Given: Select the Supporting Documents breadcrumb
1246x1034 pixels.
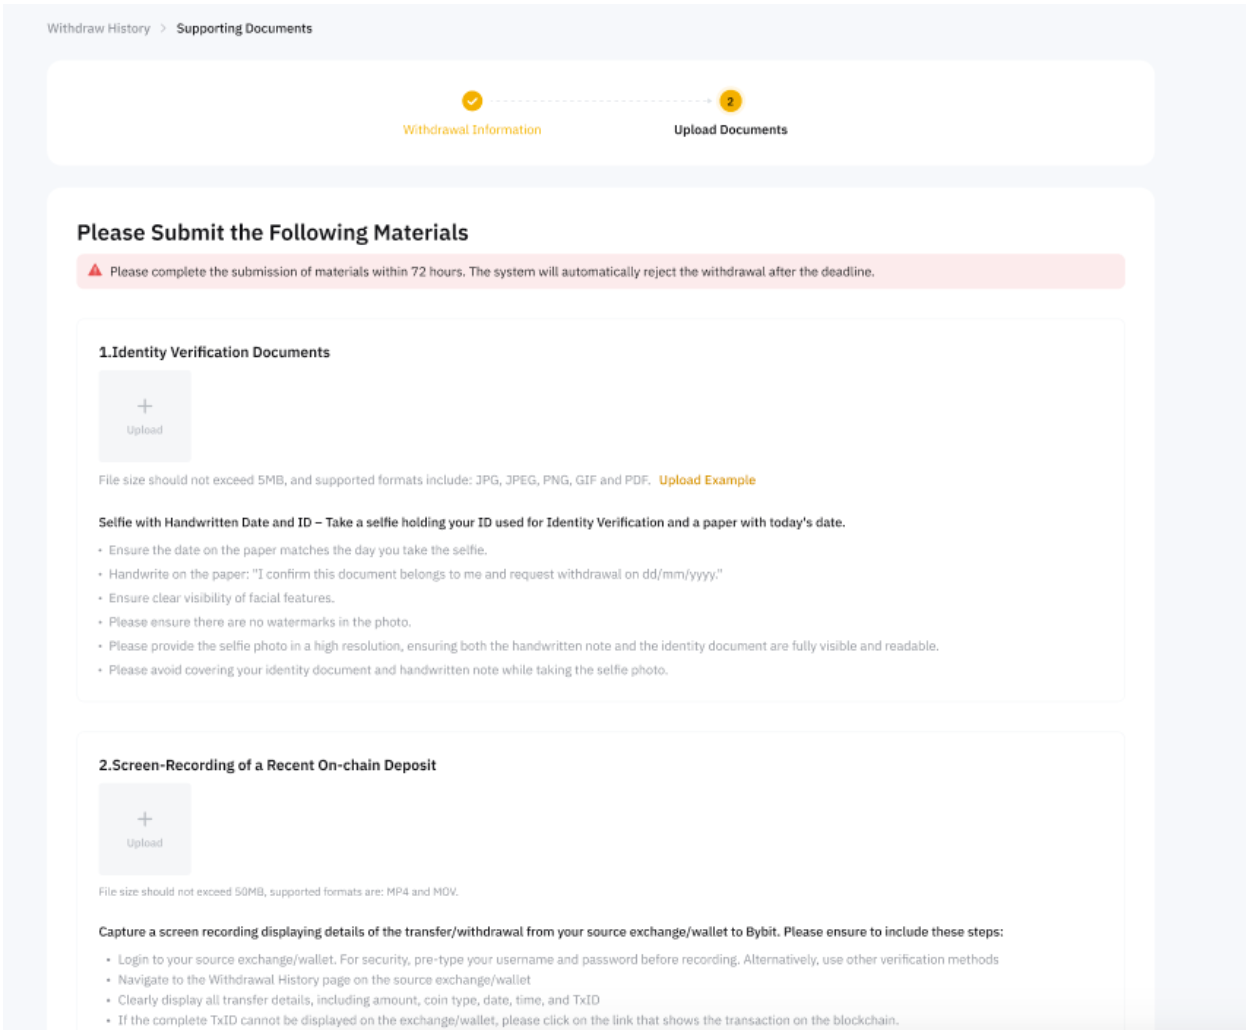Looking at the screenshot, I should [244, 29].
